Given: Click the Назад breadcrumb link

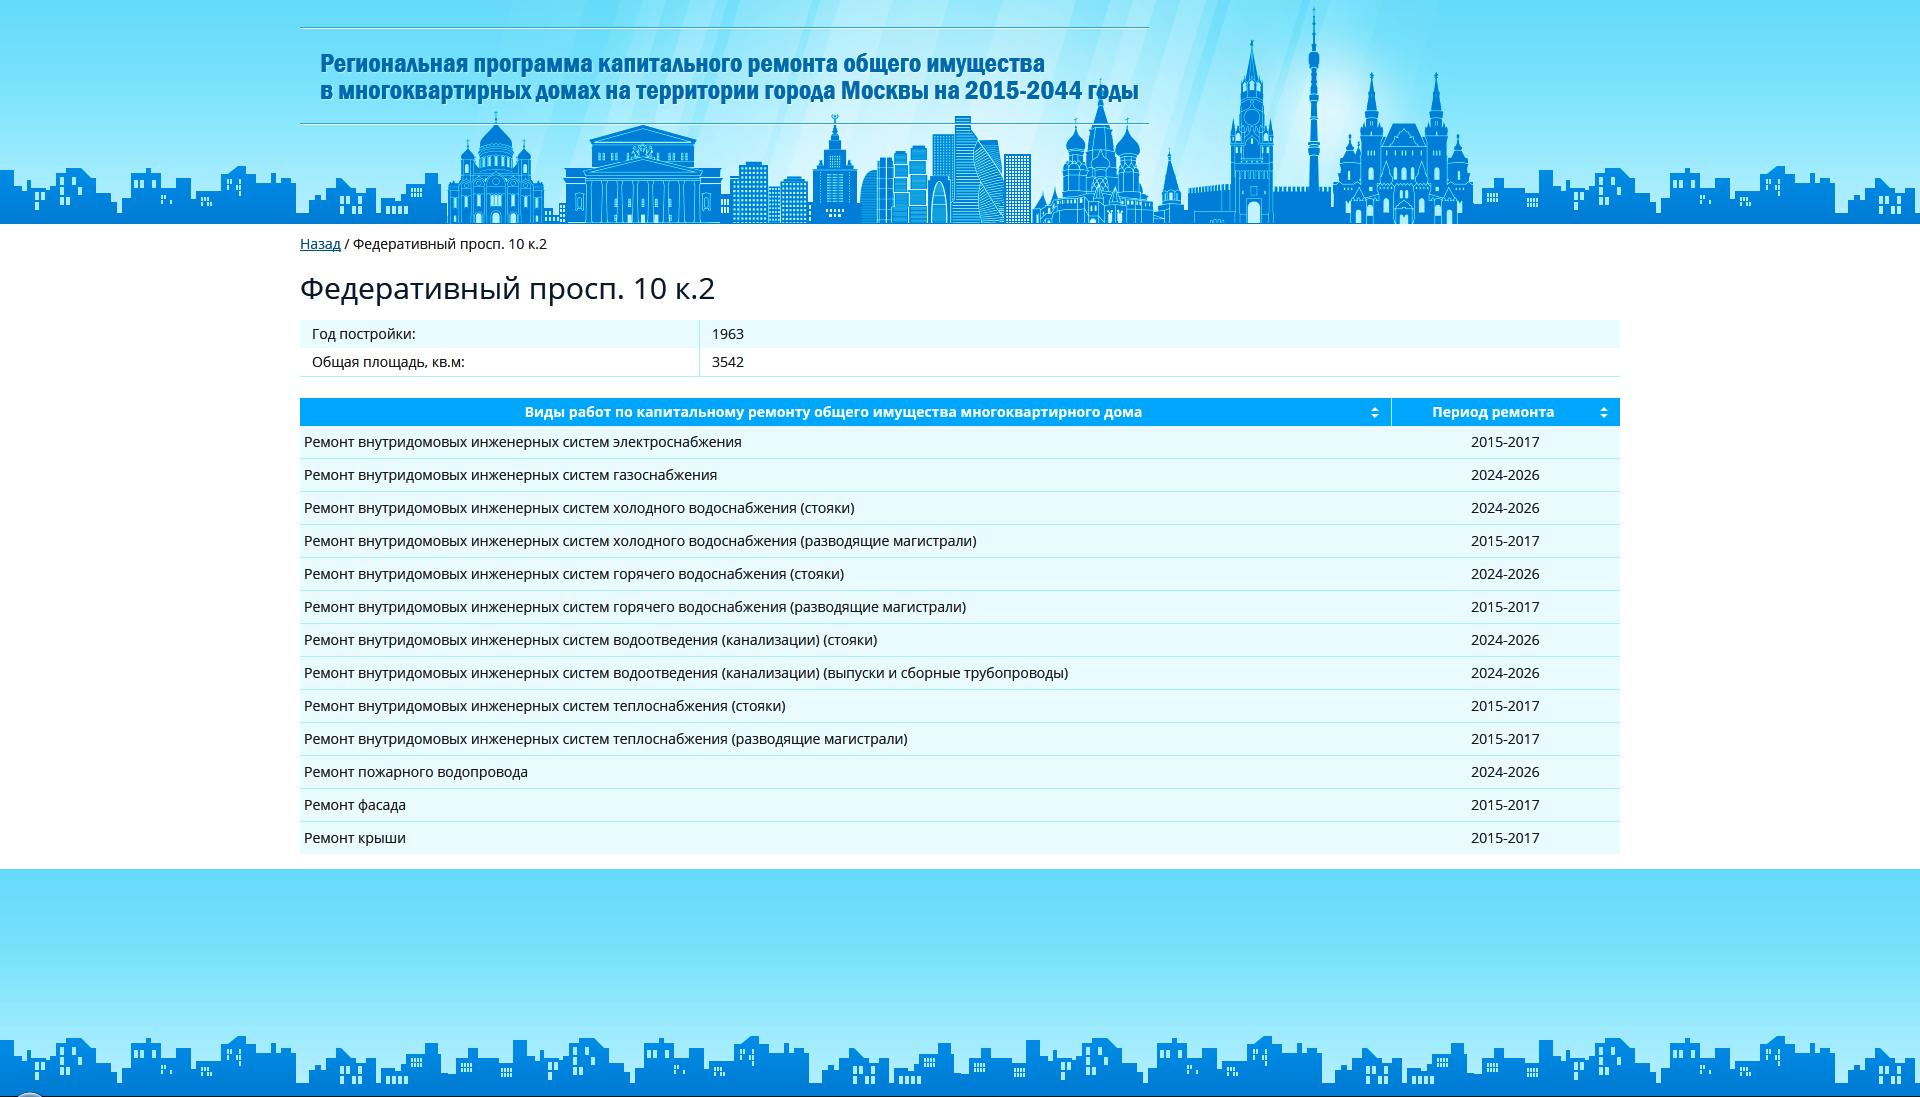Looking at the screenshot, I should 320,244.
